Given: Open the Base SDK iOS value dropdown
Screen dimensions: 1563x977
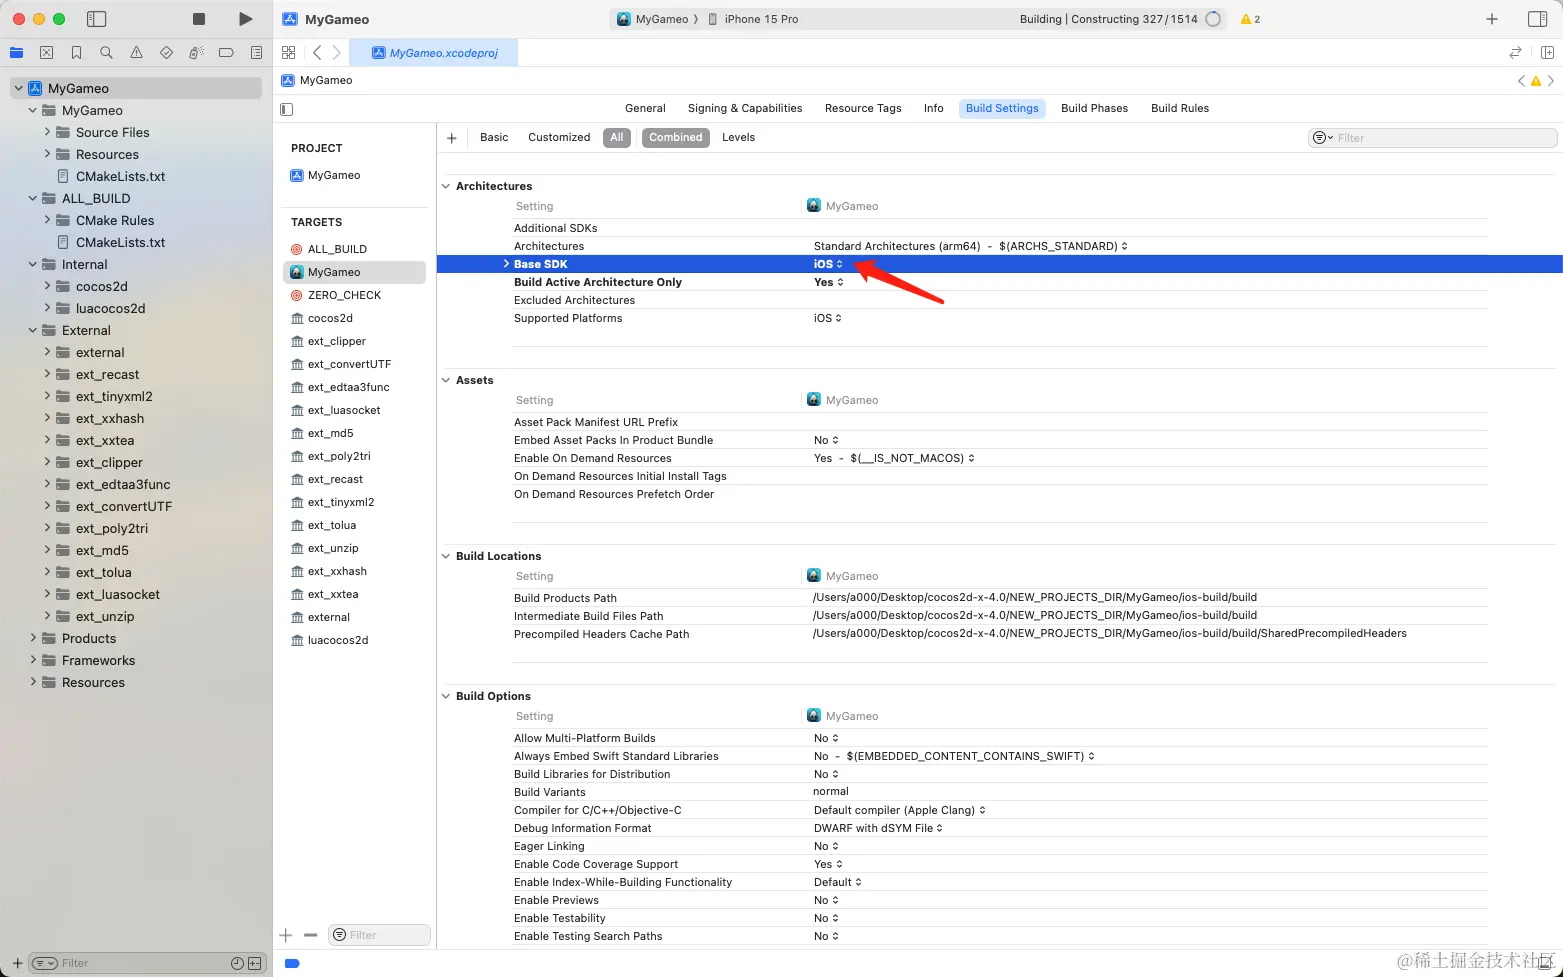Looking at the screenshot, I should (x=828, y=264).
